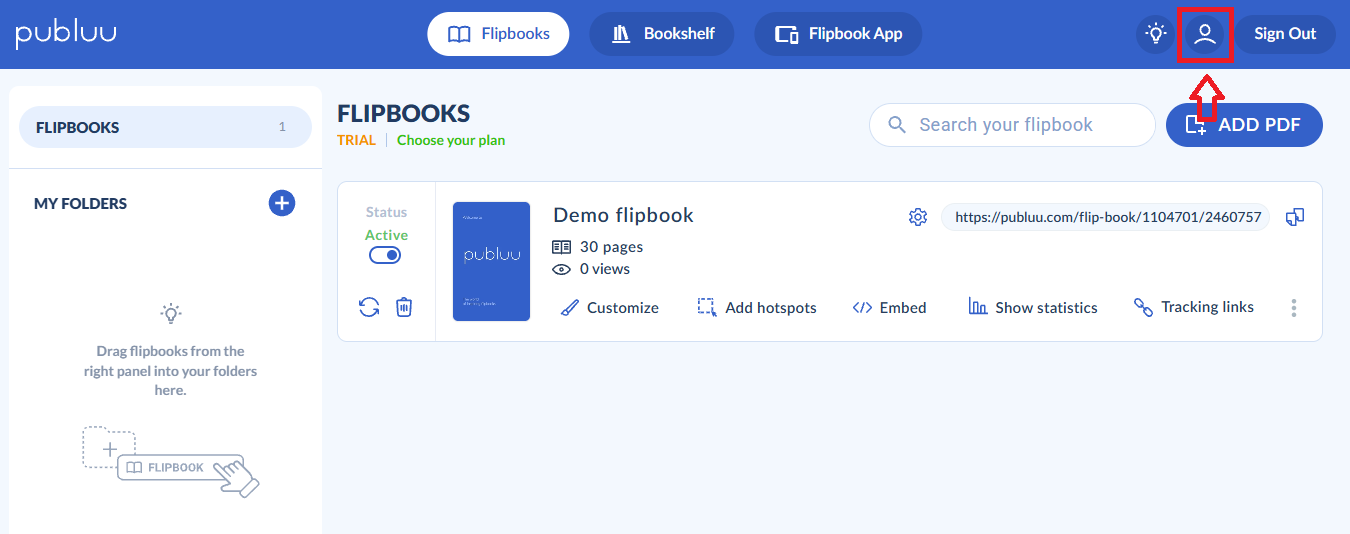Add a new folder with plus icon

coord(282,203)
